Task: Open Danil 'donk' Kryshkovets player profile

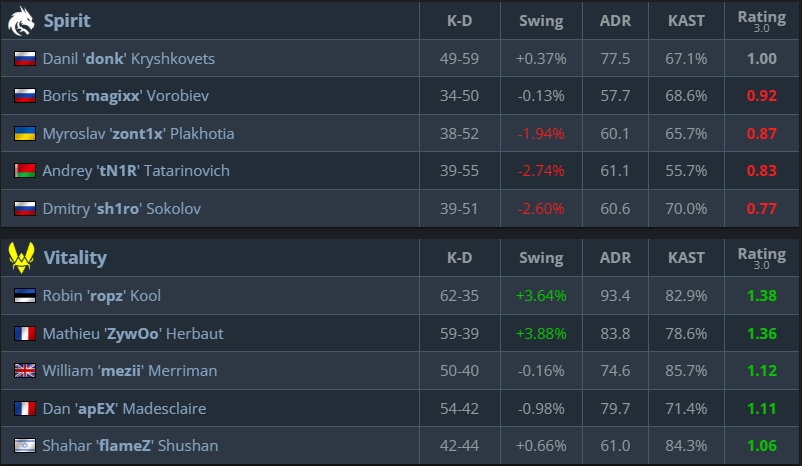Action: coord(128,59)
